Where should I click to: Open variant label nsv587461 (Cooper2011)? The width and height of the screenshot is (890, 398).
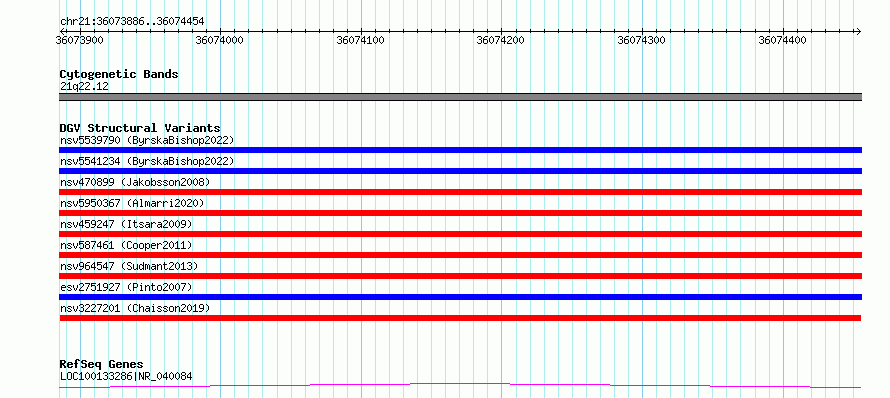126,245
